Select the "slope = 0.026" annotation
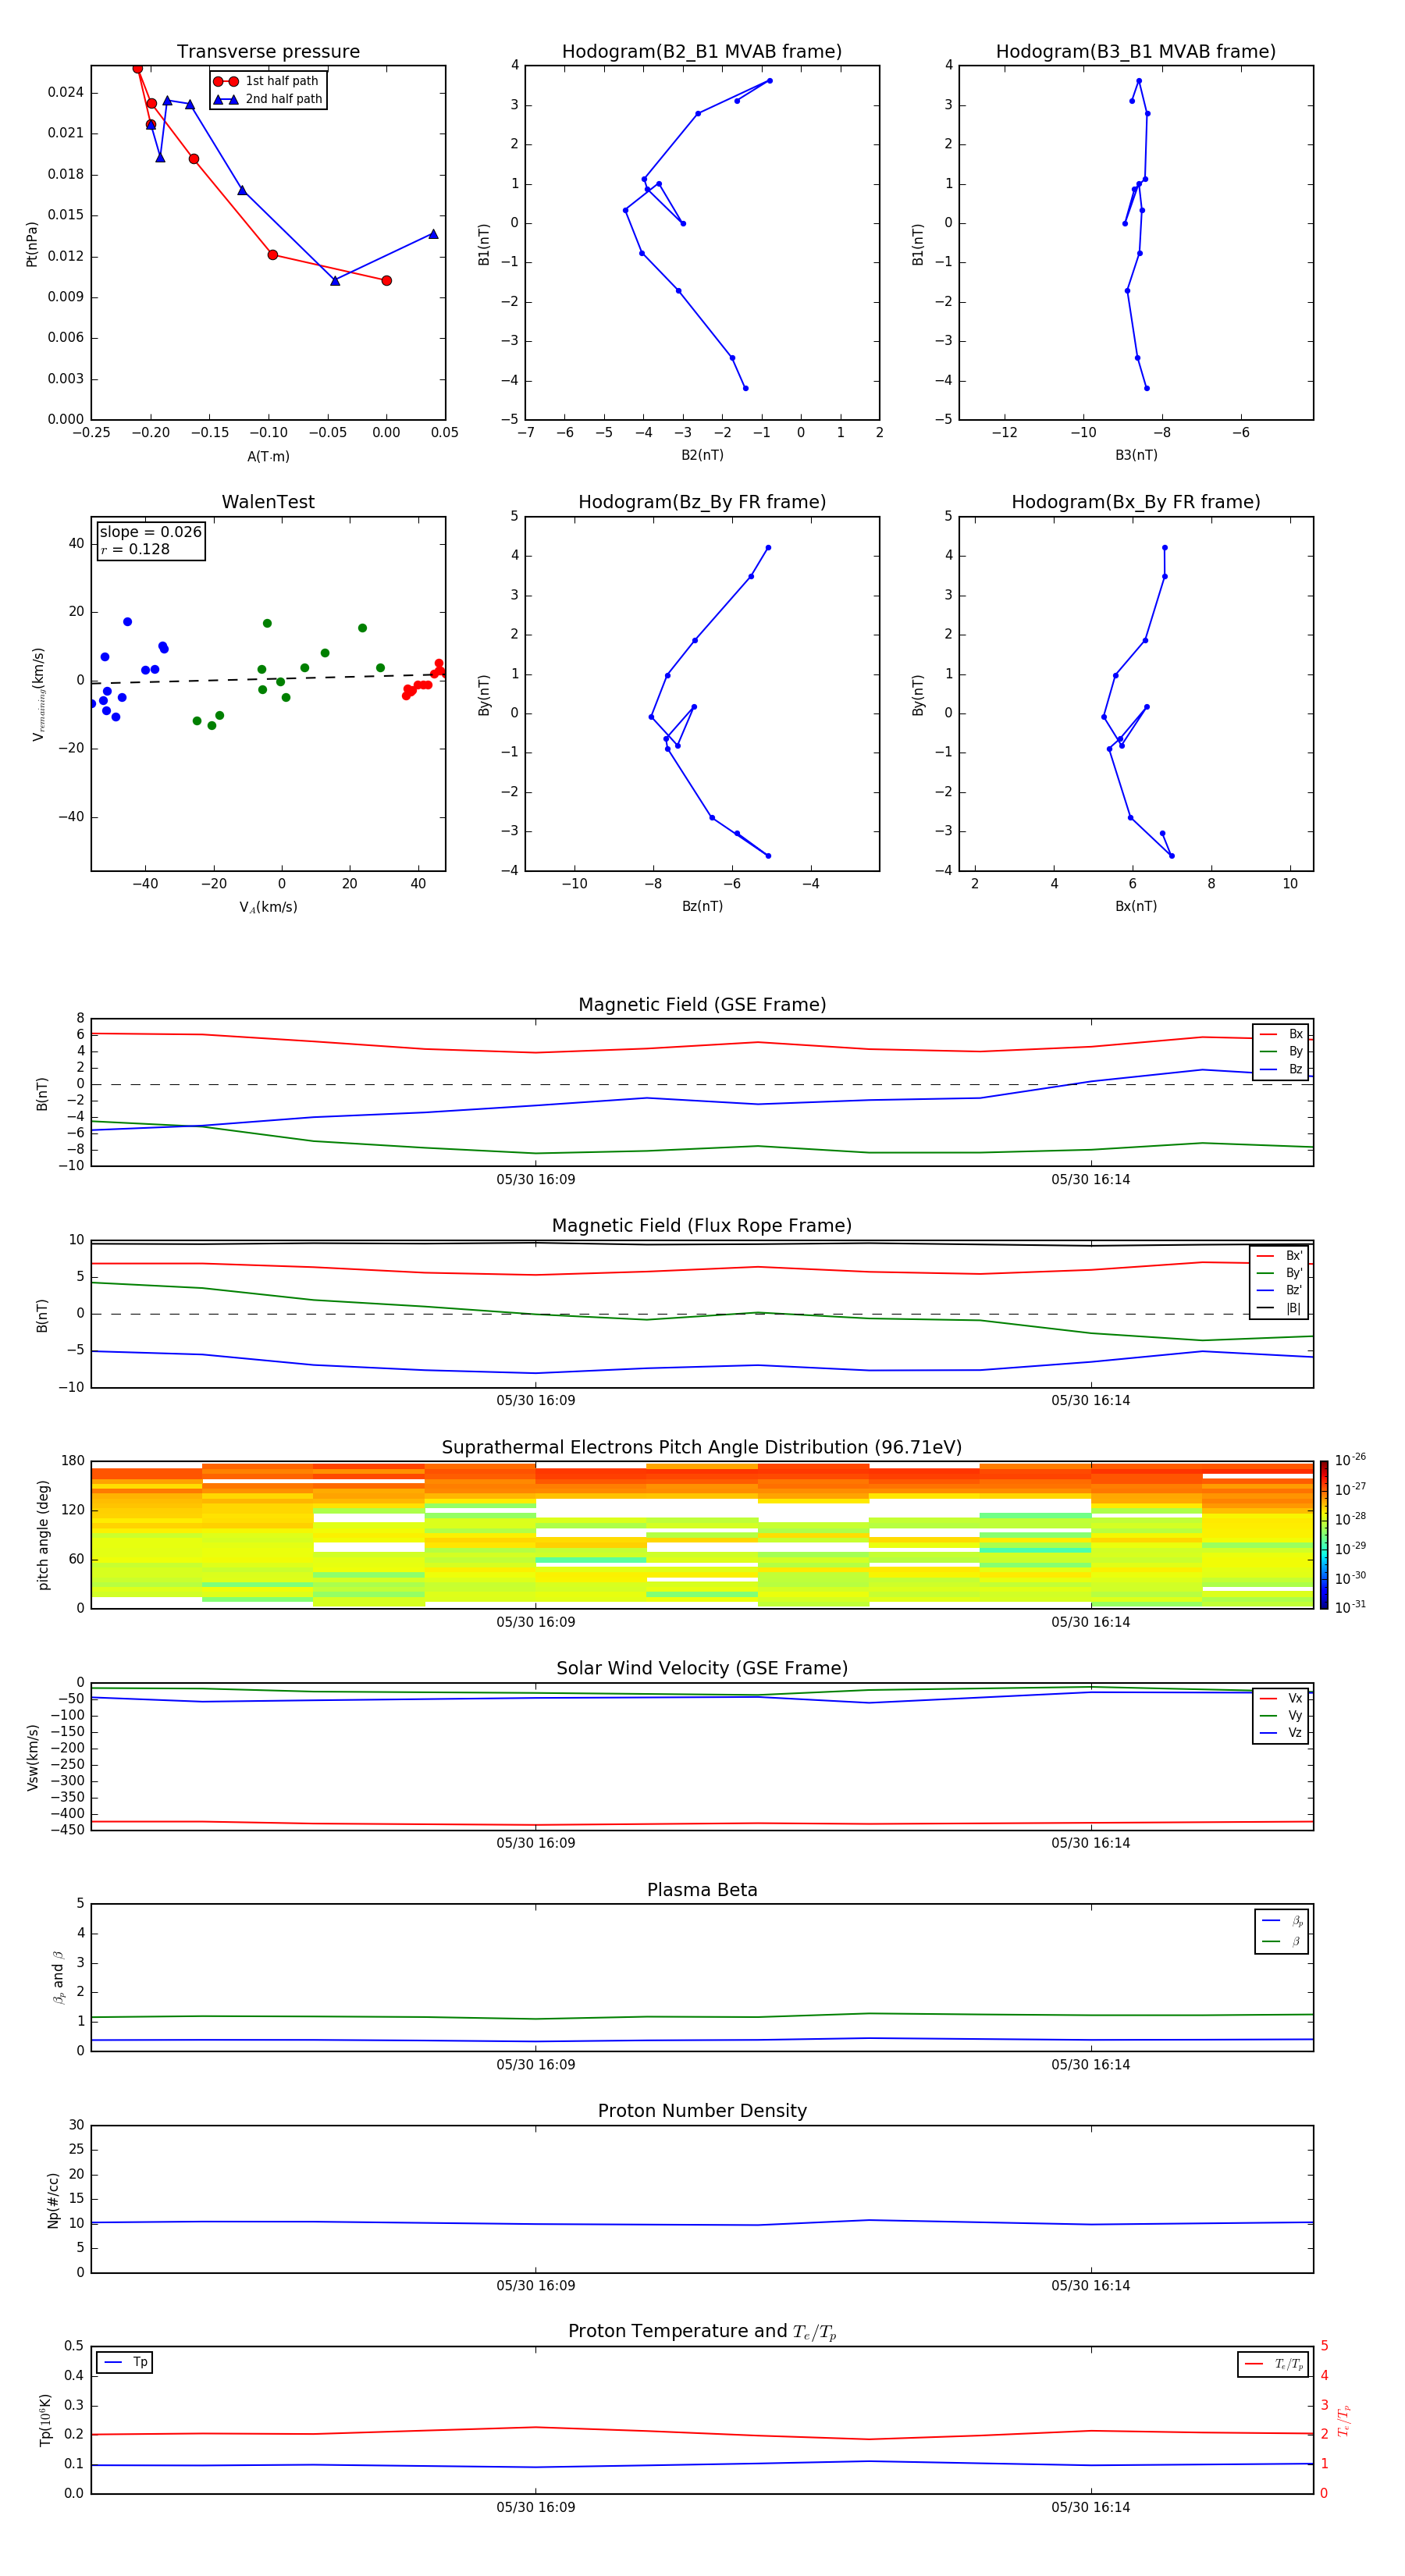 [x=151, y=532]
